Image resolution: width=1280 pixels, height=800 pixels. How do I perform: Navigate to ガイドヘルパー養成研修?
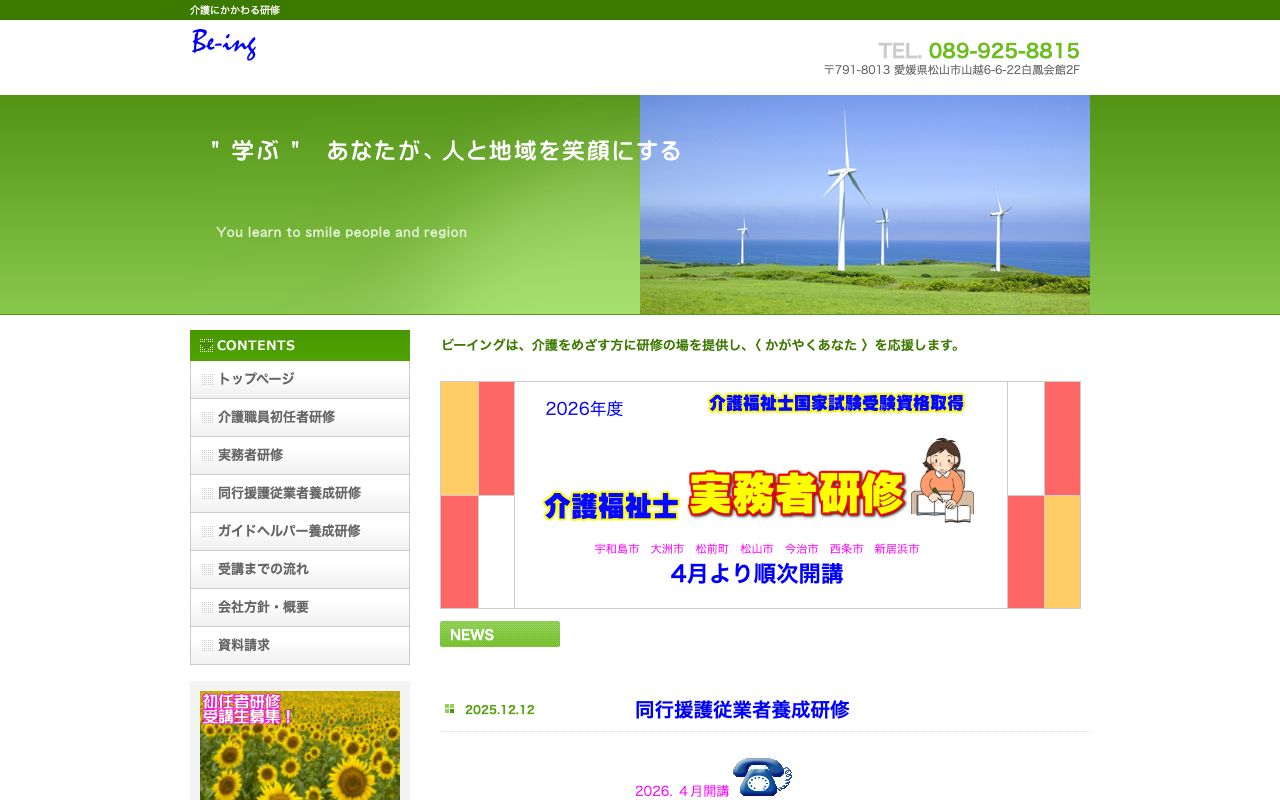pos(289,531)
